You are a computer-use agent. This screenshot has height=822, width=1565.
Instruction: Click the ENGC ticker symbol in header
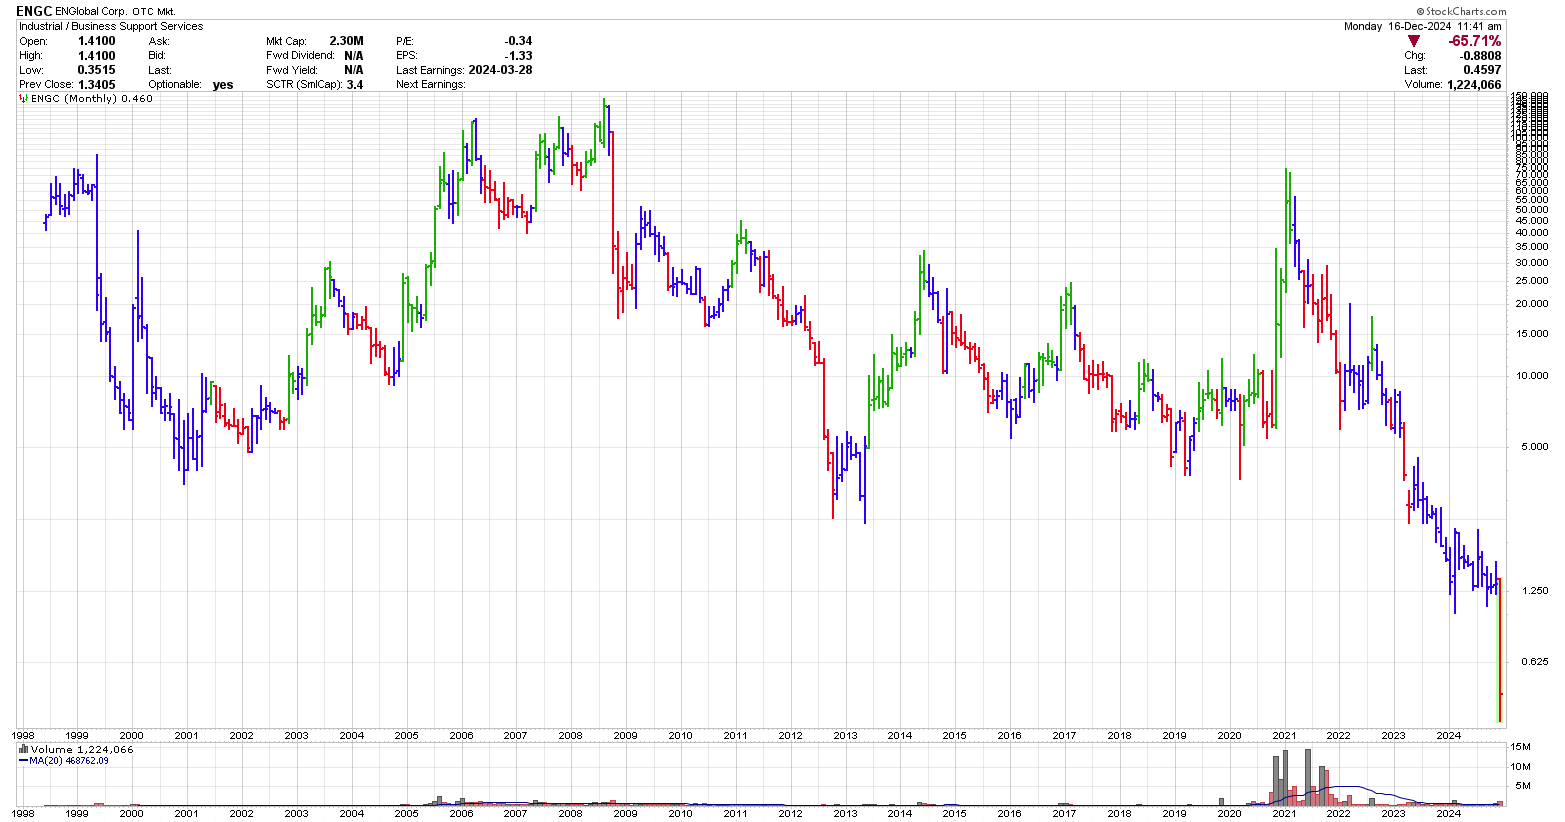pos(36,11)
